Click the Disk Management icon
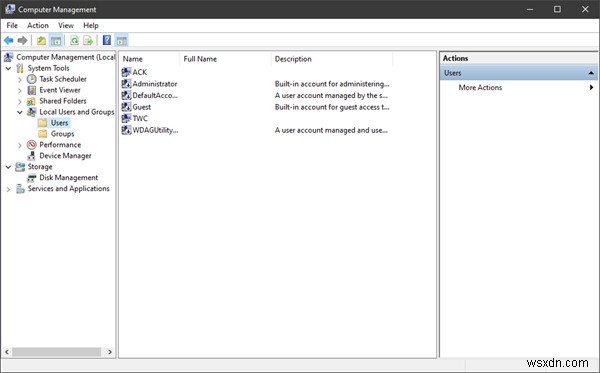Viewport: 600px width, 373px height. pyautogui.click(x=32, y=178)
